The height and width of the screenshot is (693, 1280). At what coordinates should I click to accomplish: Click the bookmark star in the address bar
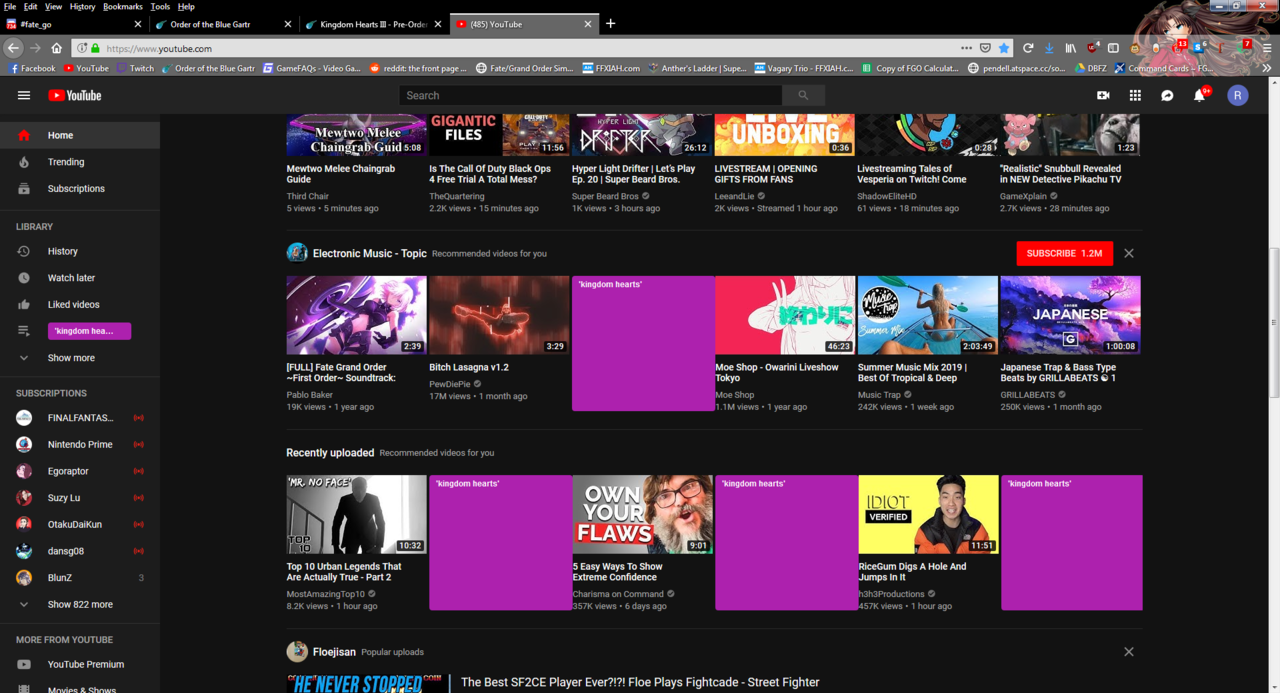[x=1003, y=48]
